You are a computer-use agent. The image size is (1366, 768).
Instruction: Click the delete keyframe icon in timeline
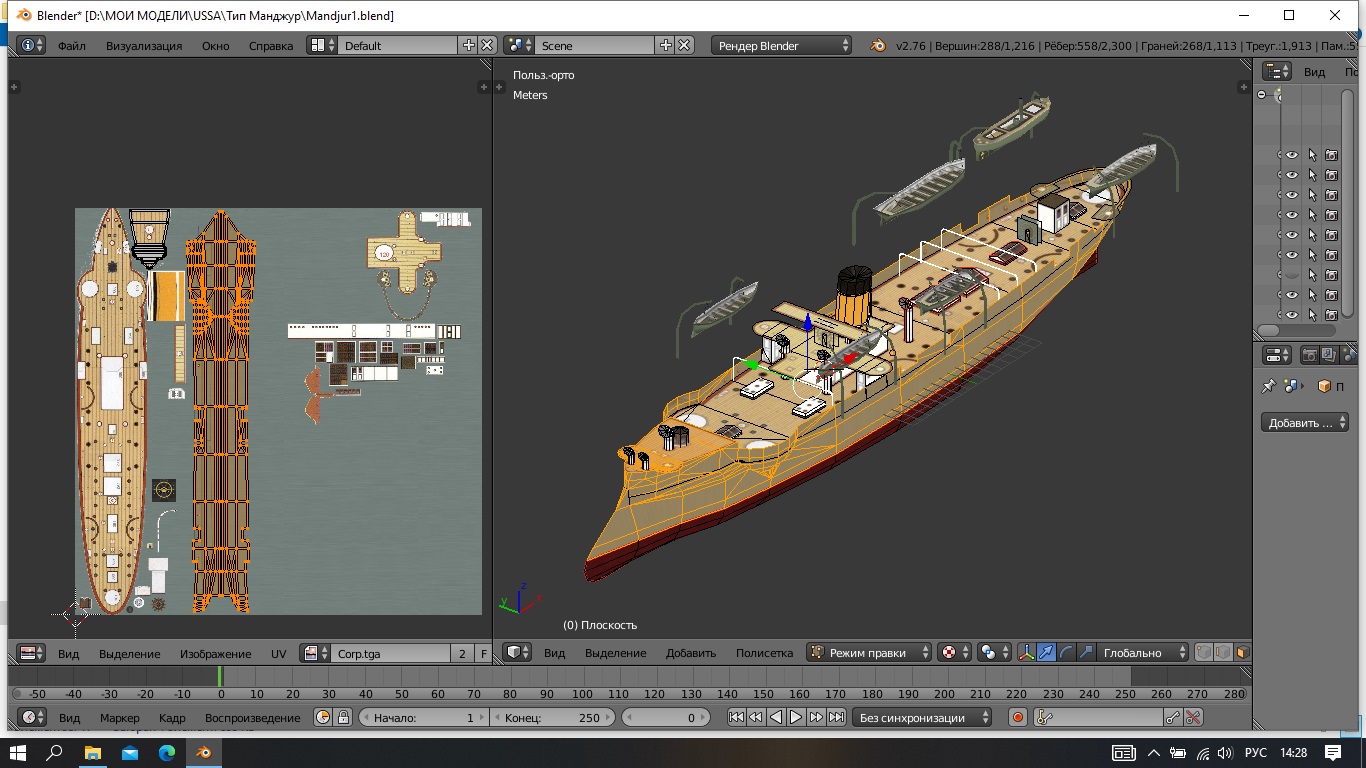(x=1192, y=717)
